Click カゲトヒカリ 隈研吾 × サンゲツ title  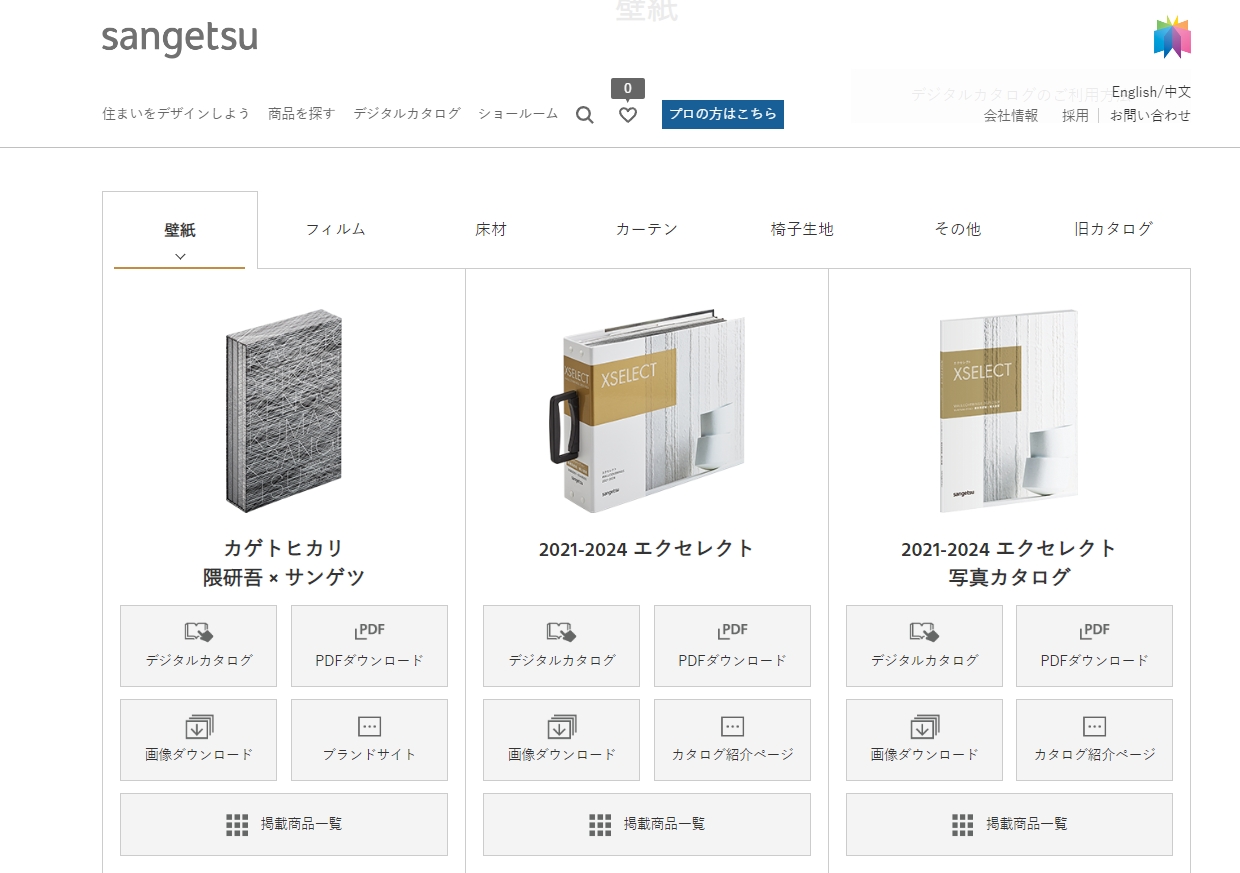[284, 563]
